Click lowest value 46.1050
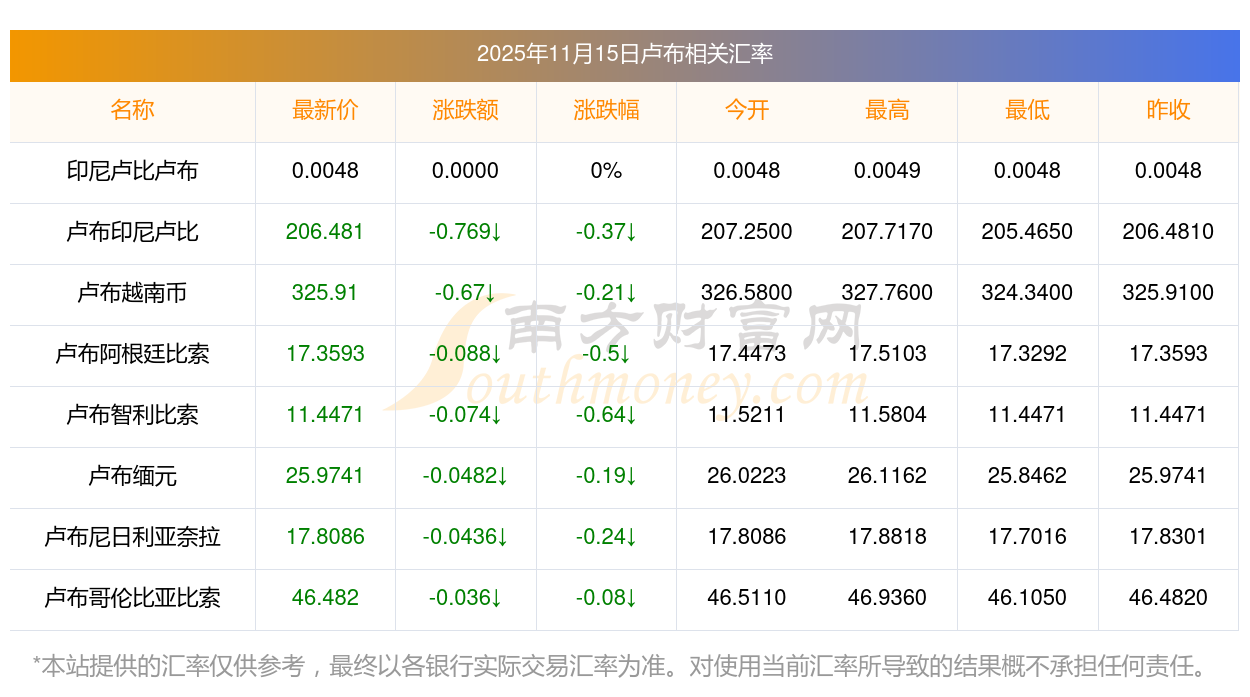The image size is (1250, 697). point(1028,598)
